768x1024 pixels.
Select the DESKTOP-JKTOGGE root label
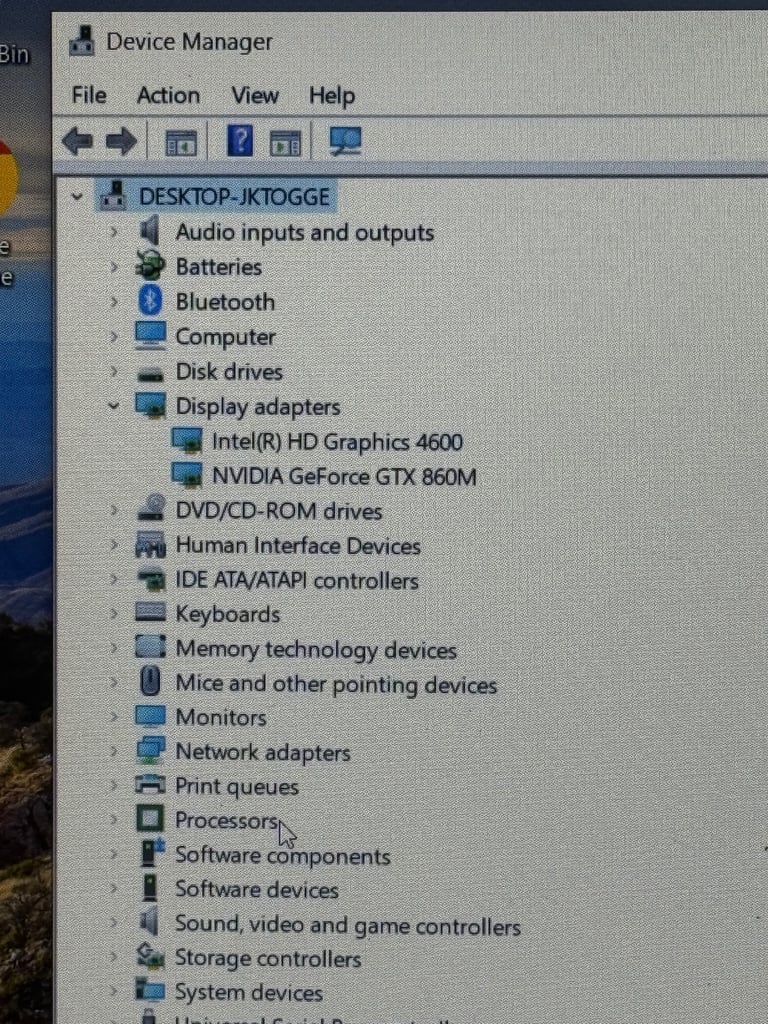pos(234,197)
